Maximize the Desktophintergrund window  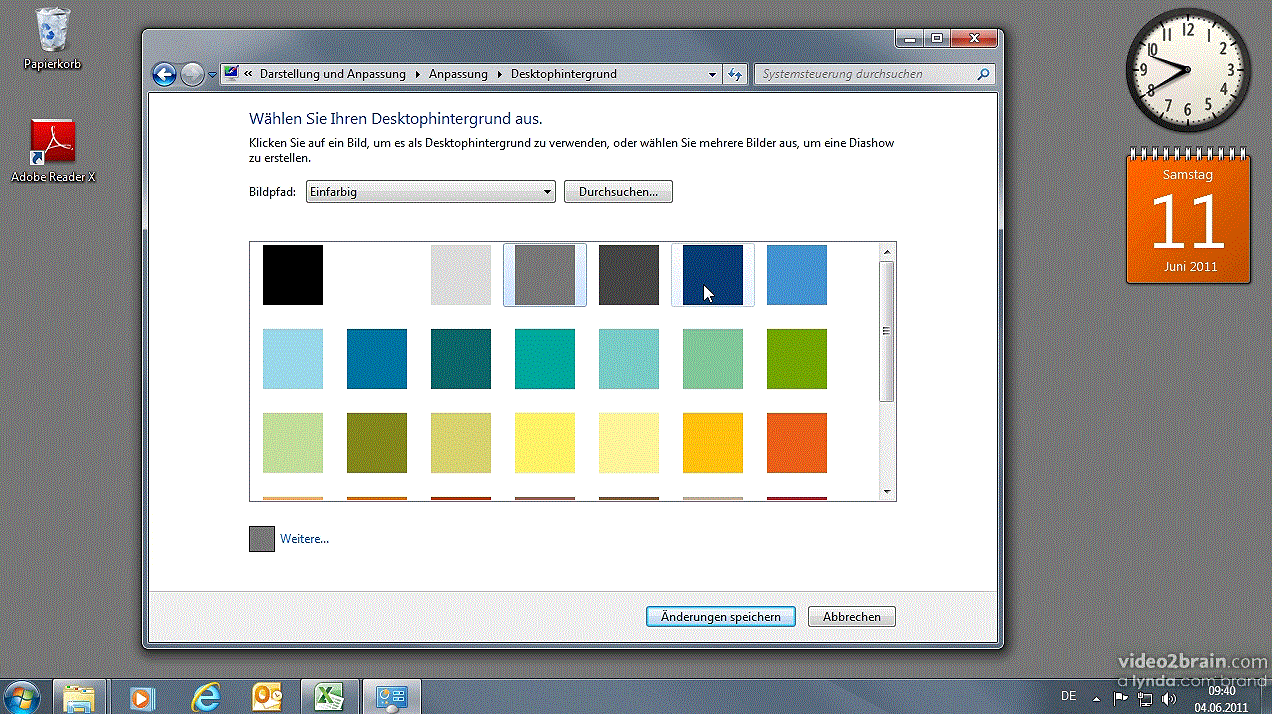pos(936,39)
